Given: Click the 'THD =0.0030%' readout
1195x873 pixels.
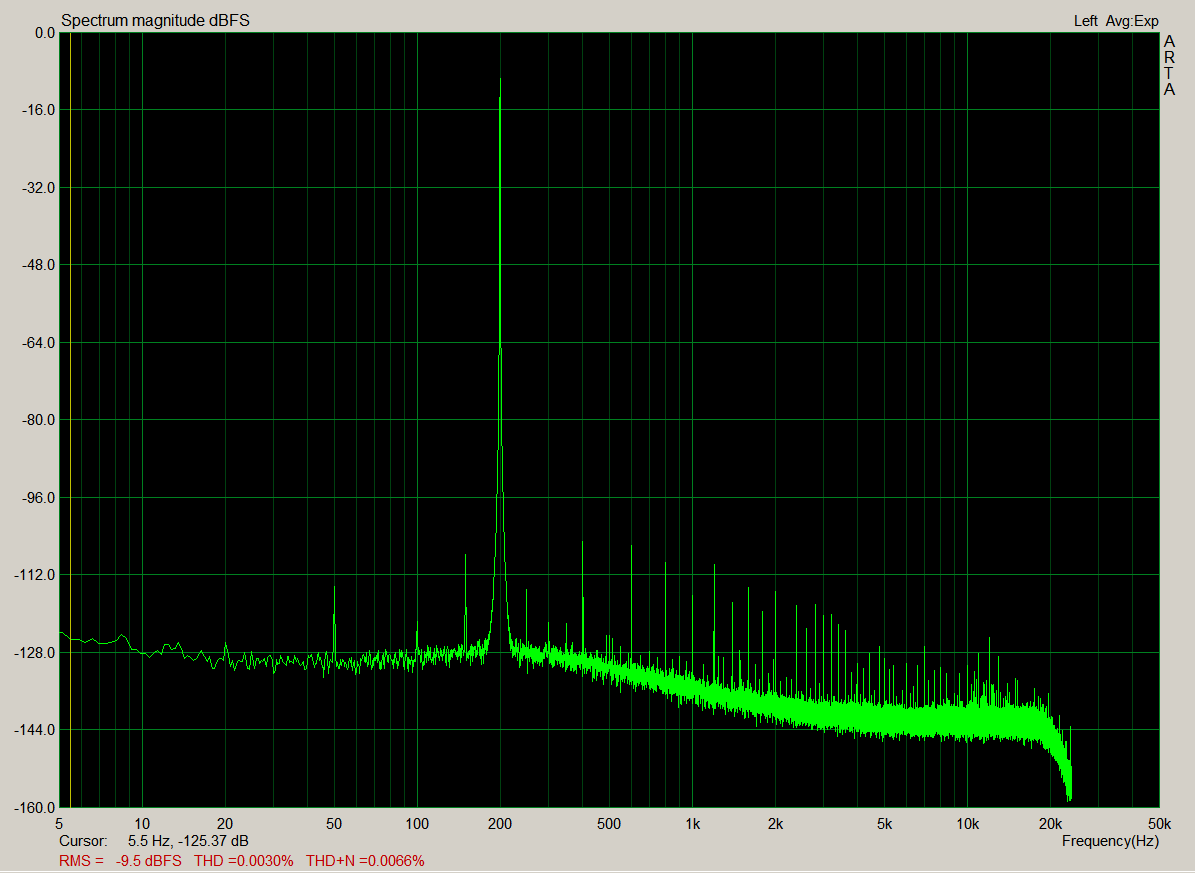Looking at the screenshot, I should (x=244, y=861).
